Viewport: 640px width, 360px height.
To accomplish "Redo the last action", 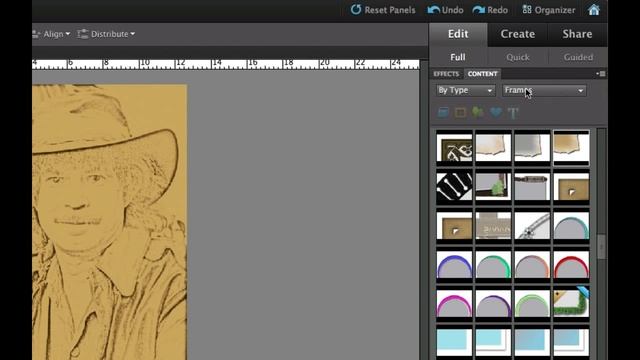I will tap(490, 10).
